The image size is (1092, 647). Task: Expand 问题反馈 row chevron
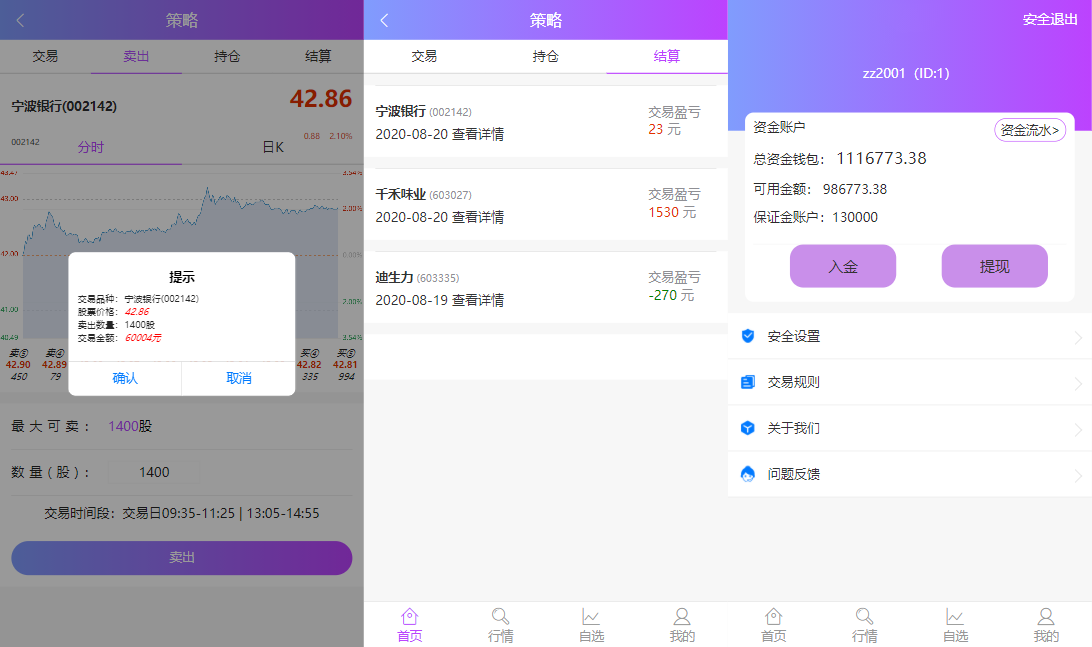click(1077, 476)
